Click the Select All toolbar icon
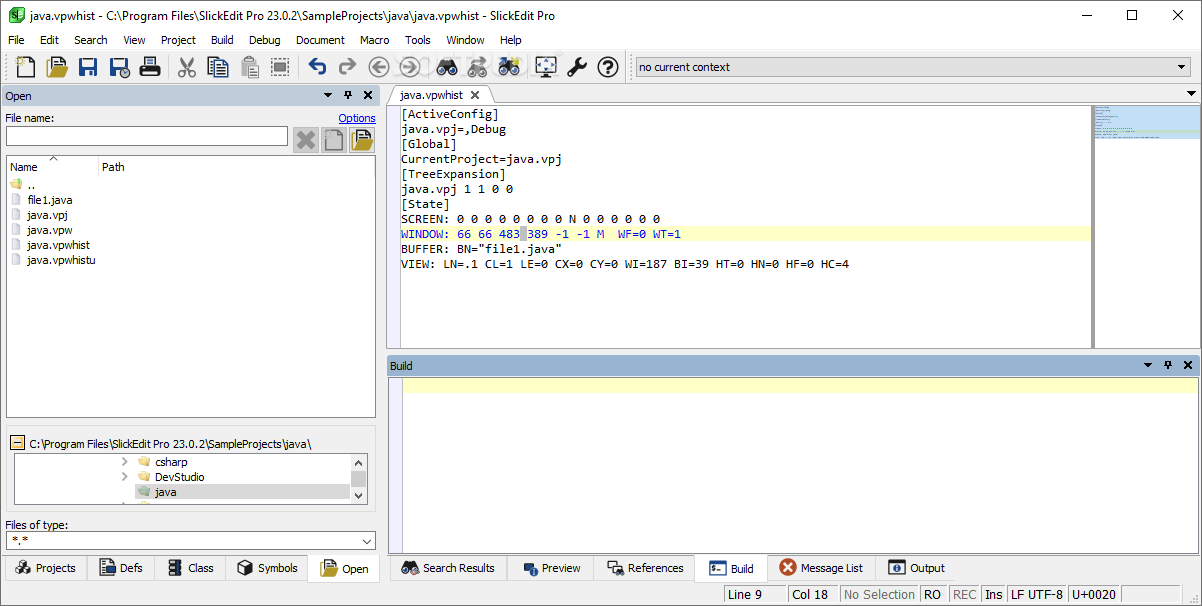 tap(280, 67)
